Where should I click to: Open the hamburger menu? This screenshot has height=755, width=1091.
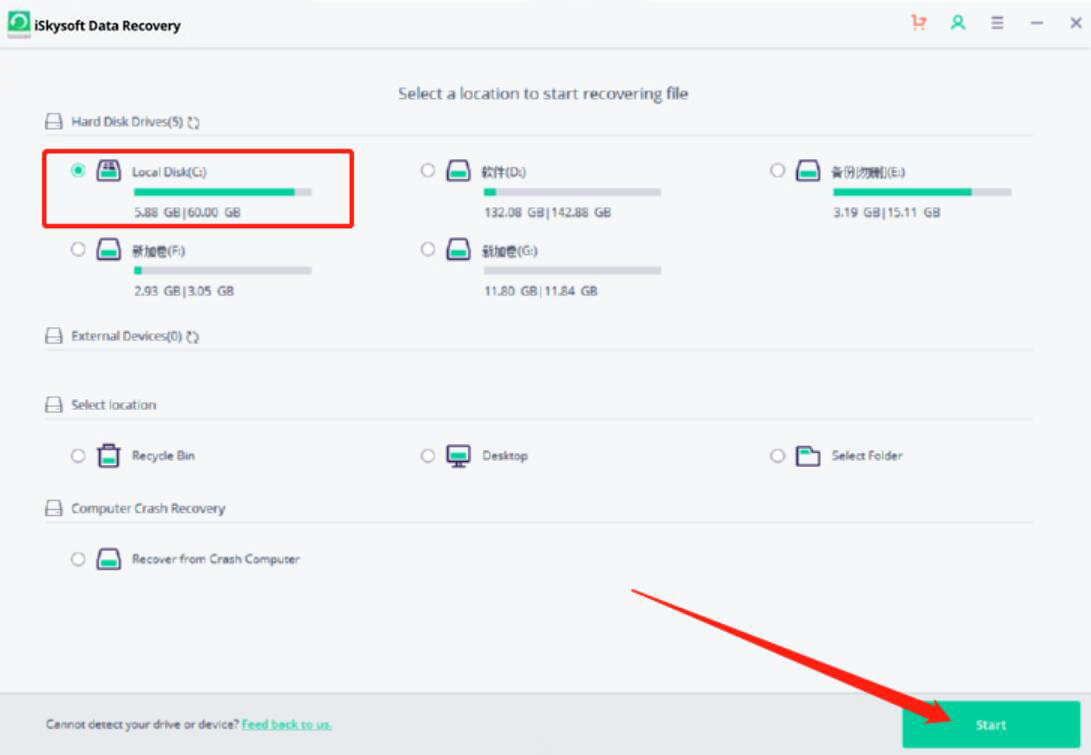click(x=997, y=23)
